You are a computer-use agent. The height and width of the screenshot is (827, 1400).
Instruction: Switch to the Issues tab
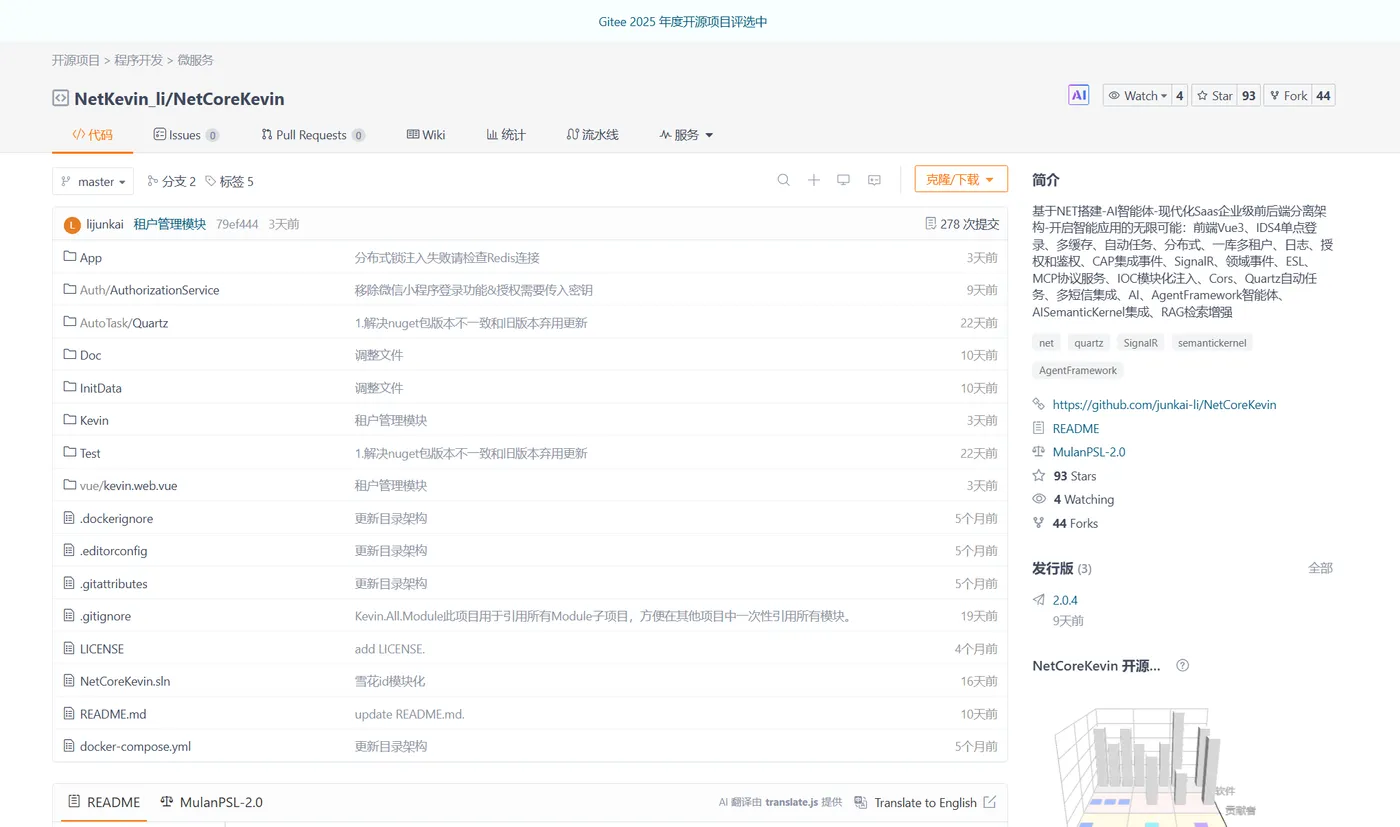tap(186, 134)
